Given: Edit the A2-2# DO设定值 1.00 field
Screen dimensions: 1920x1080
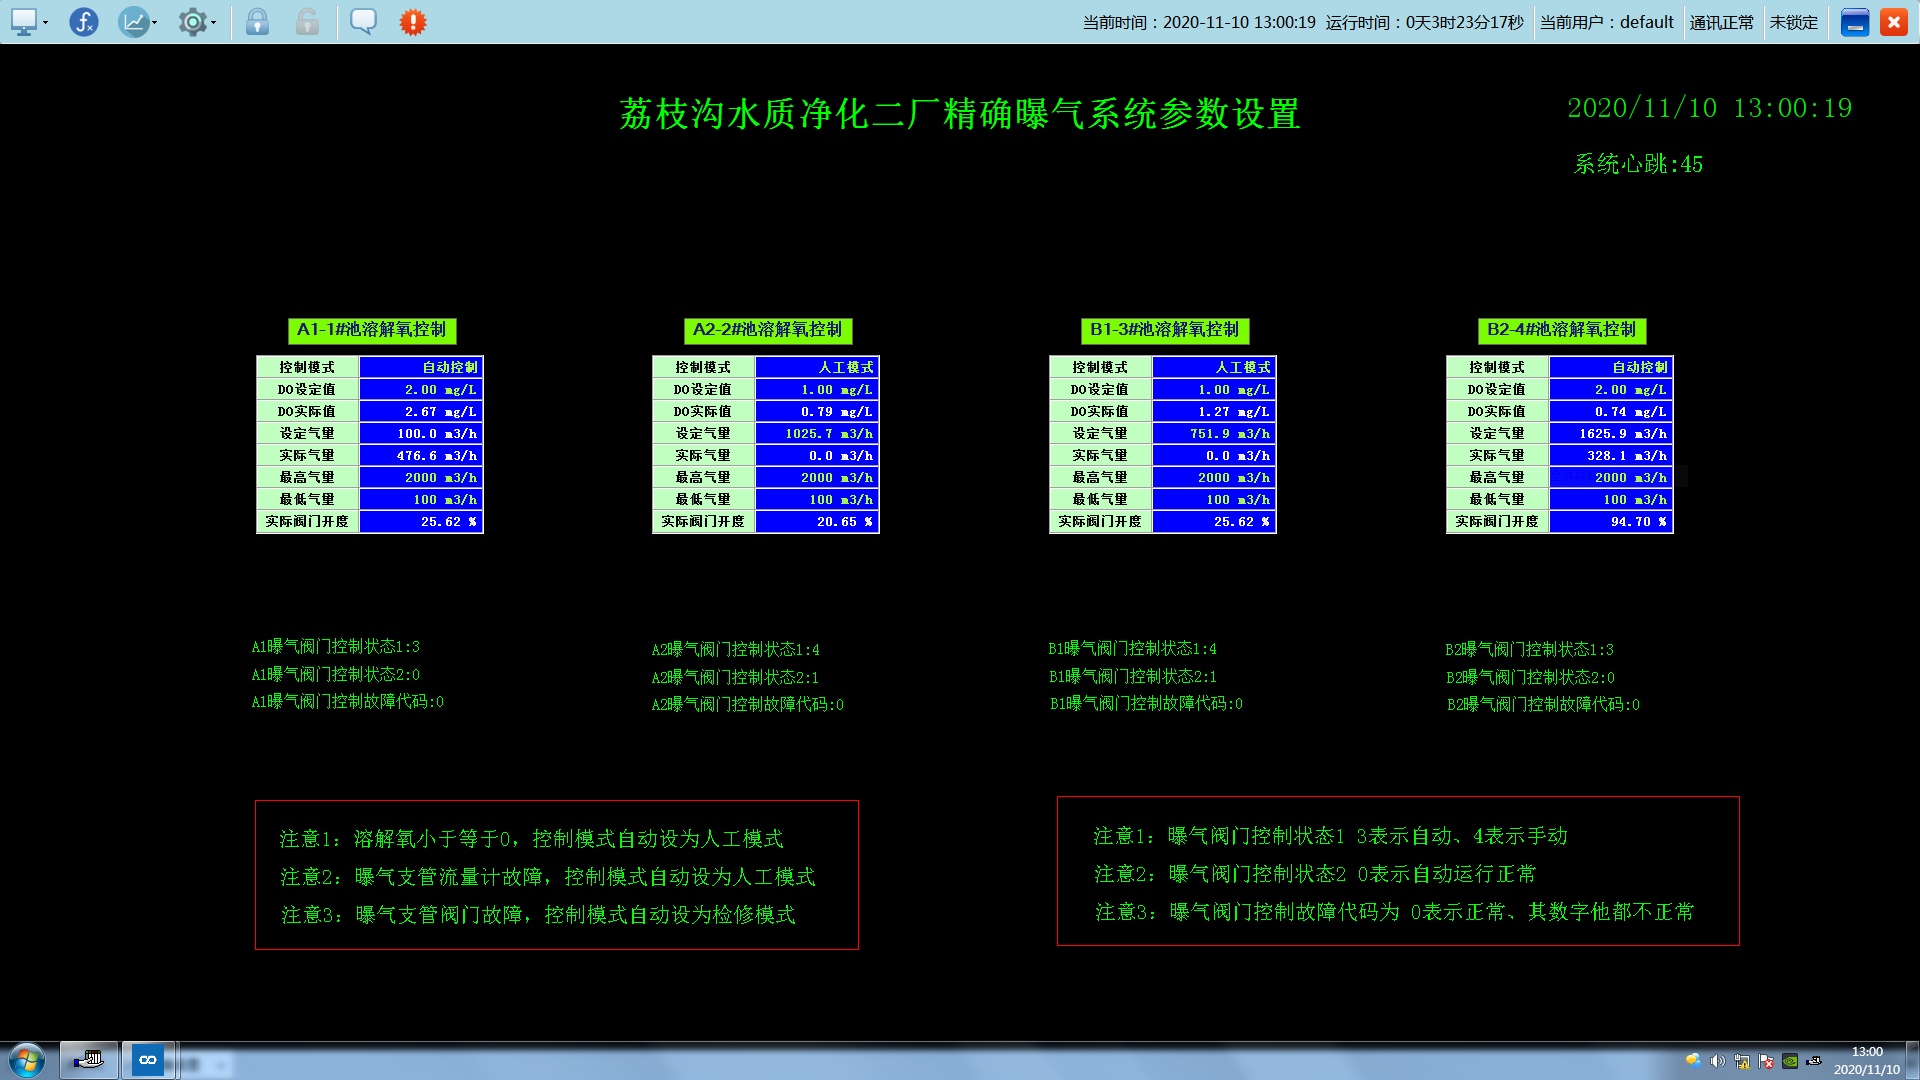Looking at the screenshot, I should pyautogui.click(x=817, y=390).
